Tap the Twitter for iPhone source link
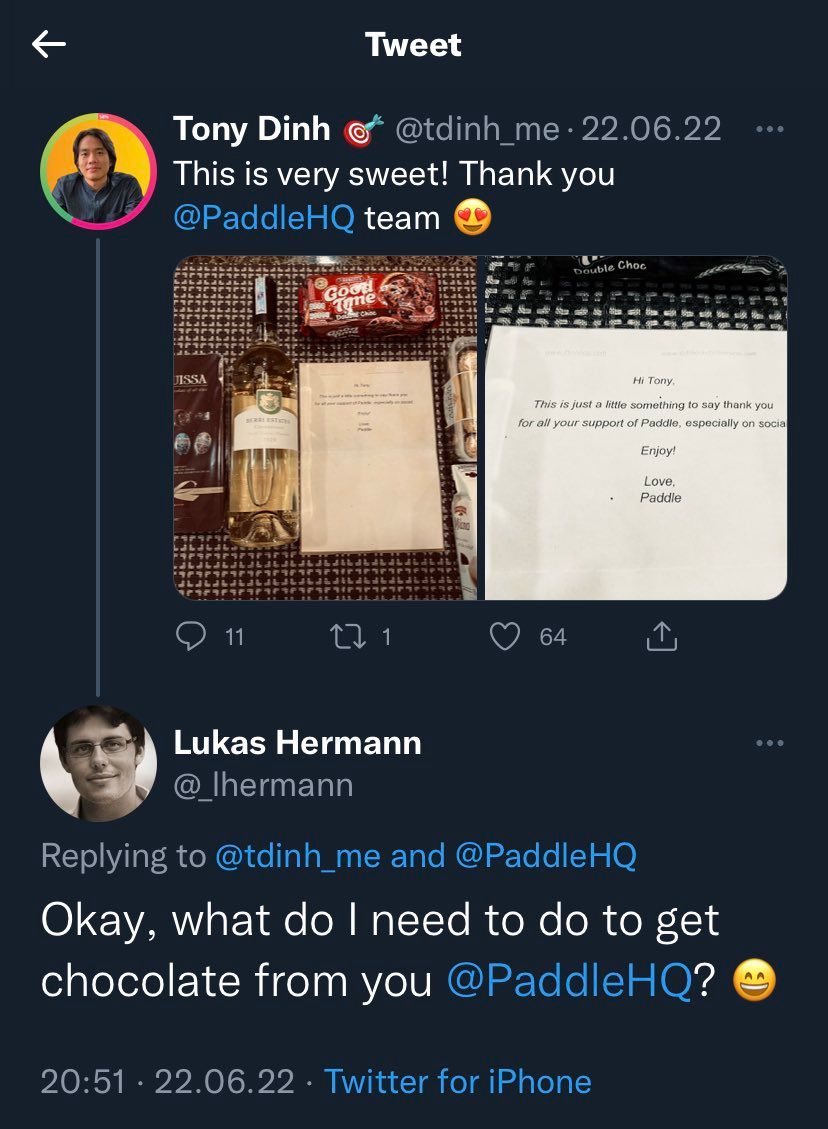The image size is (828, 1129). coord(458,1081)
